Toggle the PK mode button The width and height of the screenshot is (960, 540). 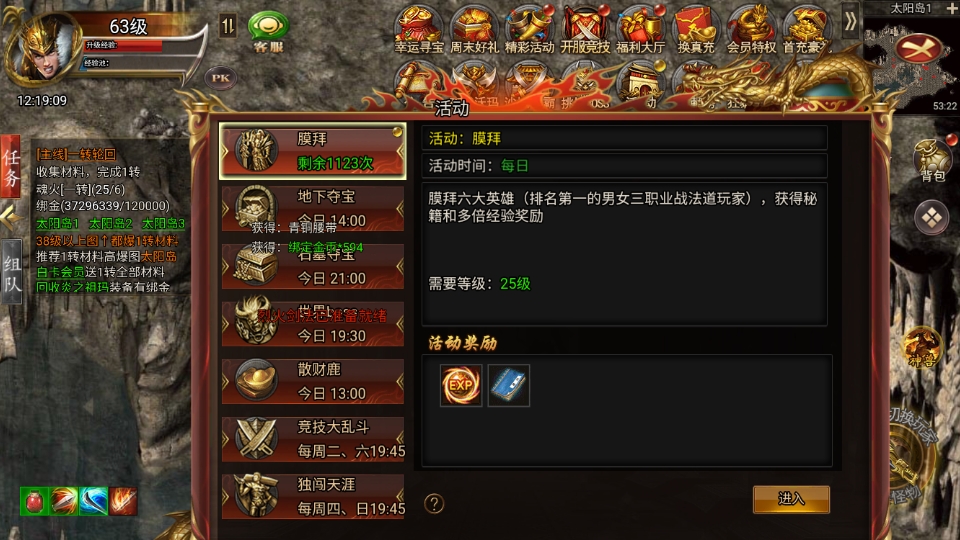(x=220, y=78)
